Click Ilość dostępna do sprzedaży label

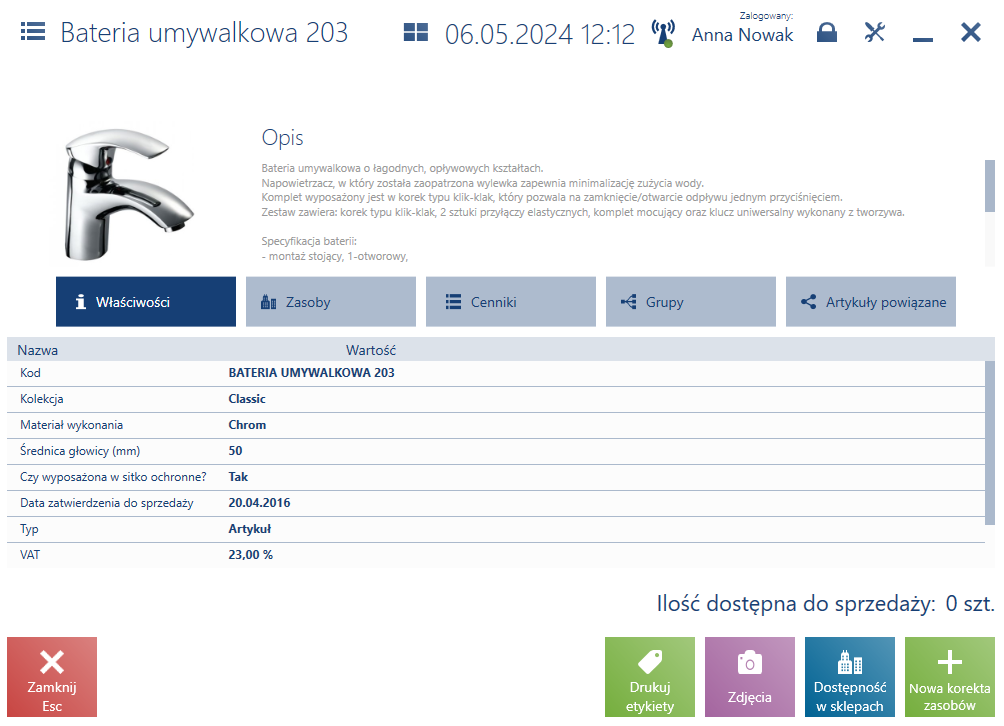tap(796, 604)
